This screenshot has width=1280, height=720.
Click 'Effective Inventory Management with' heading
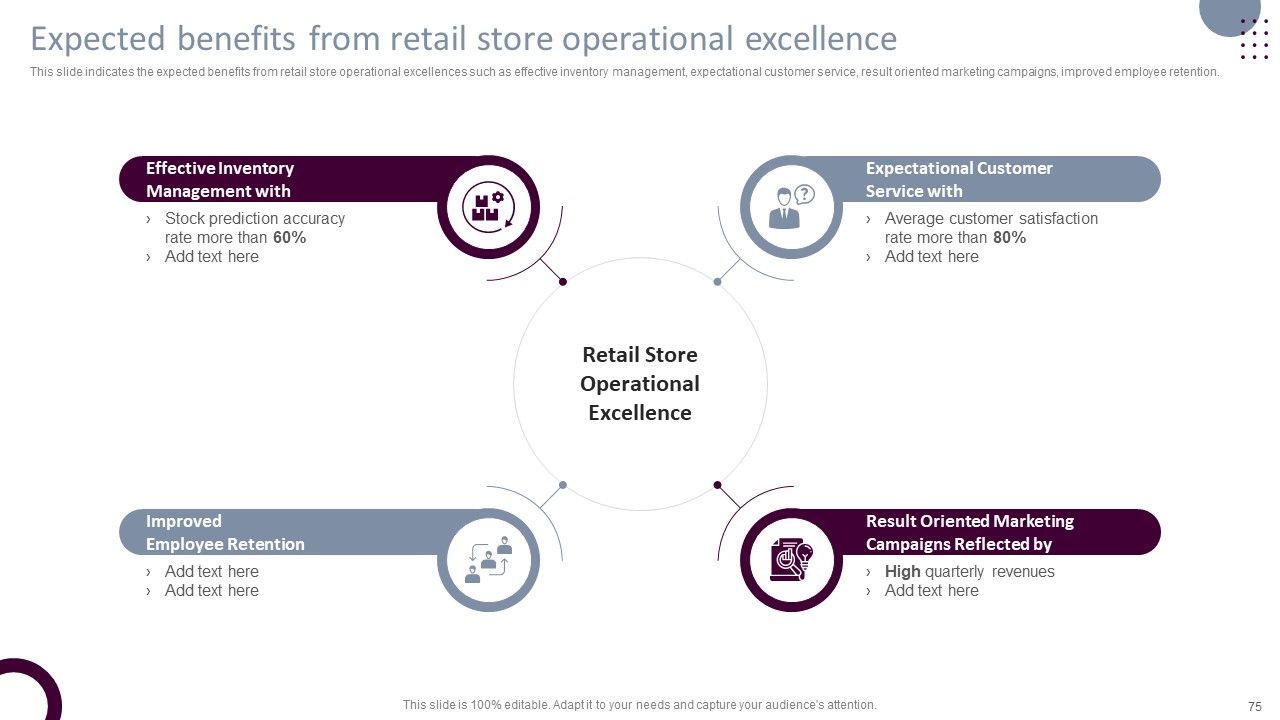[220, 180]
